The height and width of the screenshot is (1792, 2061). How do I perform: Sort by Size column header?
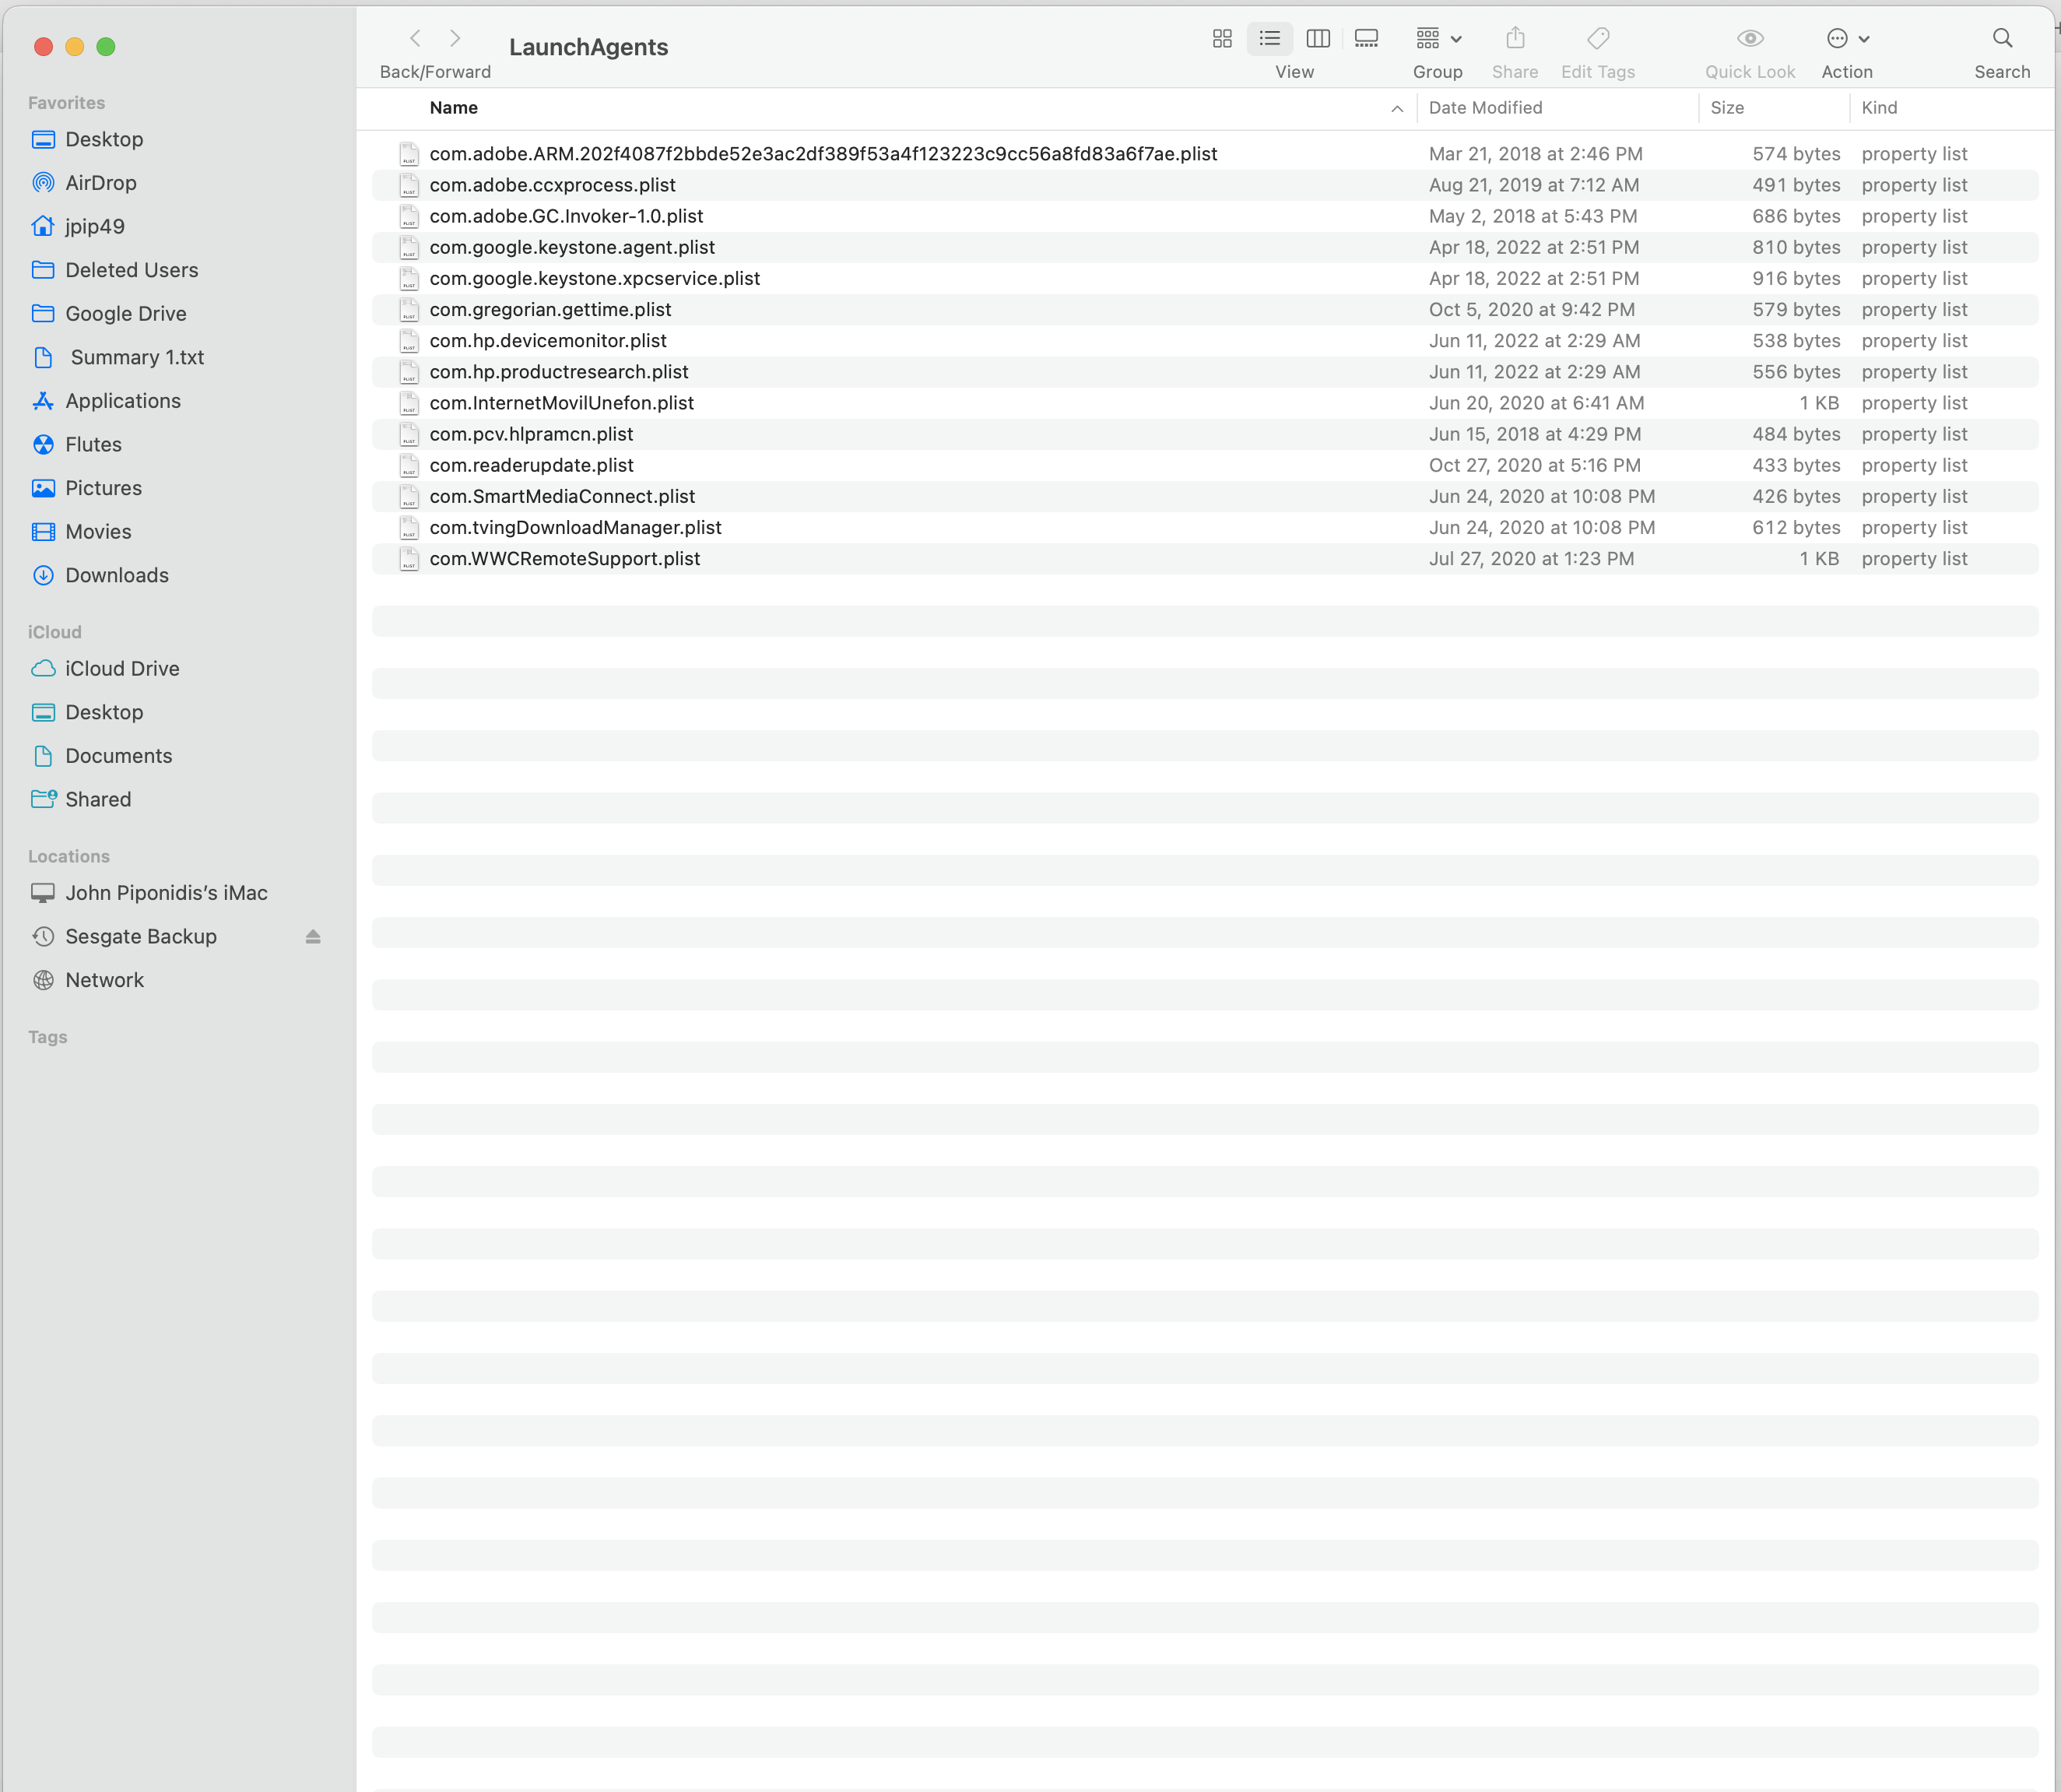click(x=1727, y=108)
